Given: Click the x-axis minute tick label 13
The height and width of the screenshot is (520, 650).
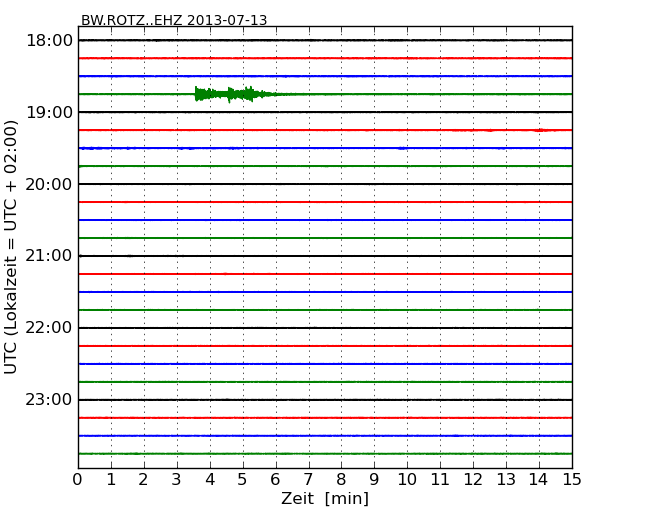Looking at the screenshot, I should [506, 480].
